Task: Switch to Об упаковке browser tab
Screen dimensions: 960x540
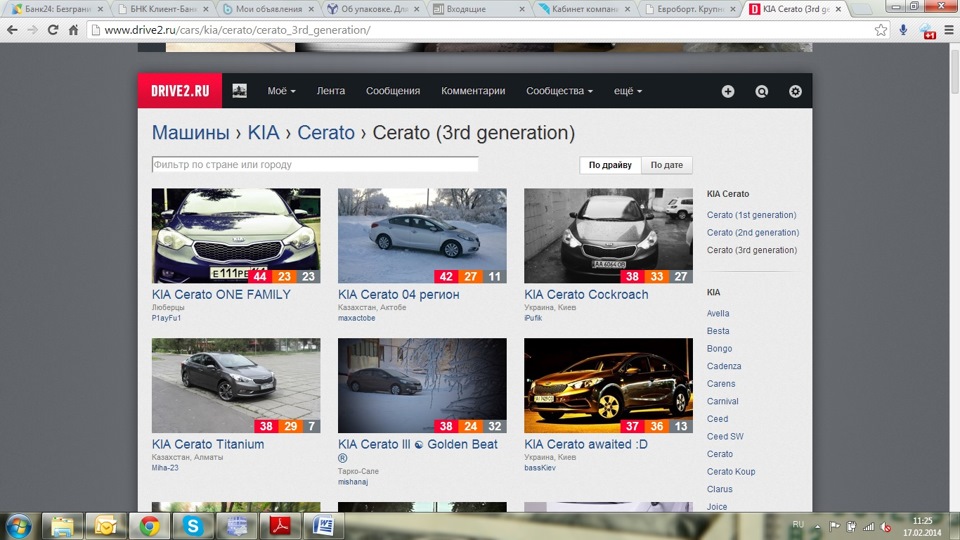Action: tap(373, 9)
